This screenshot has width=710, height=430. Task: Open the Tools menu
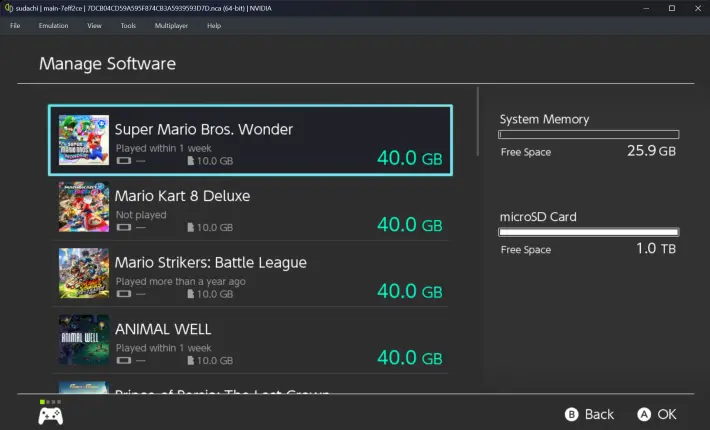(x=128, y=26)
